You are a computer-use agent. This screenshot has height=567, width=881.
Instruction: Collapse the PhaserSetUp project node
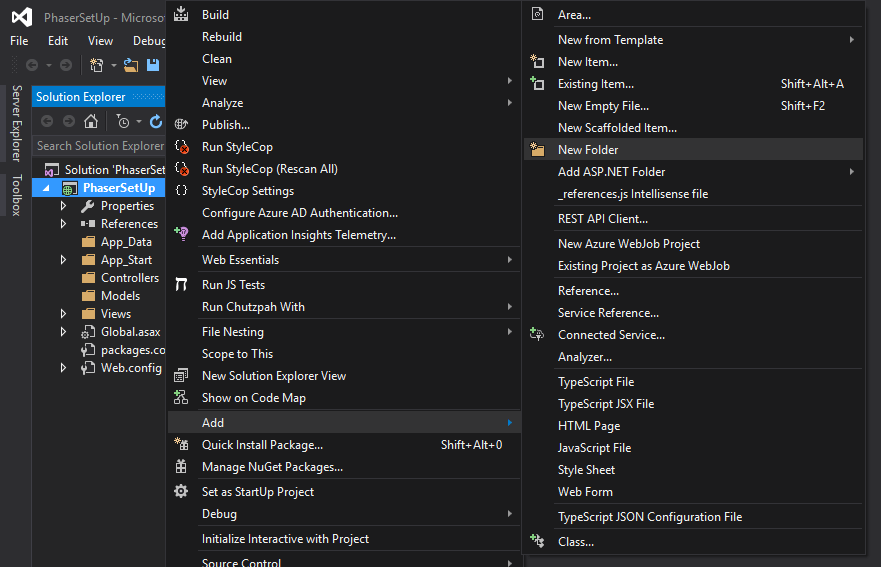(x=46, y=188)
